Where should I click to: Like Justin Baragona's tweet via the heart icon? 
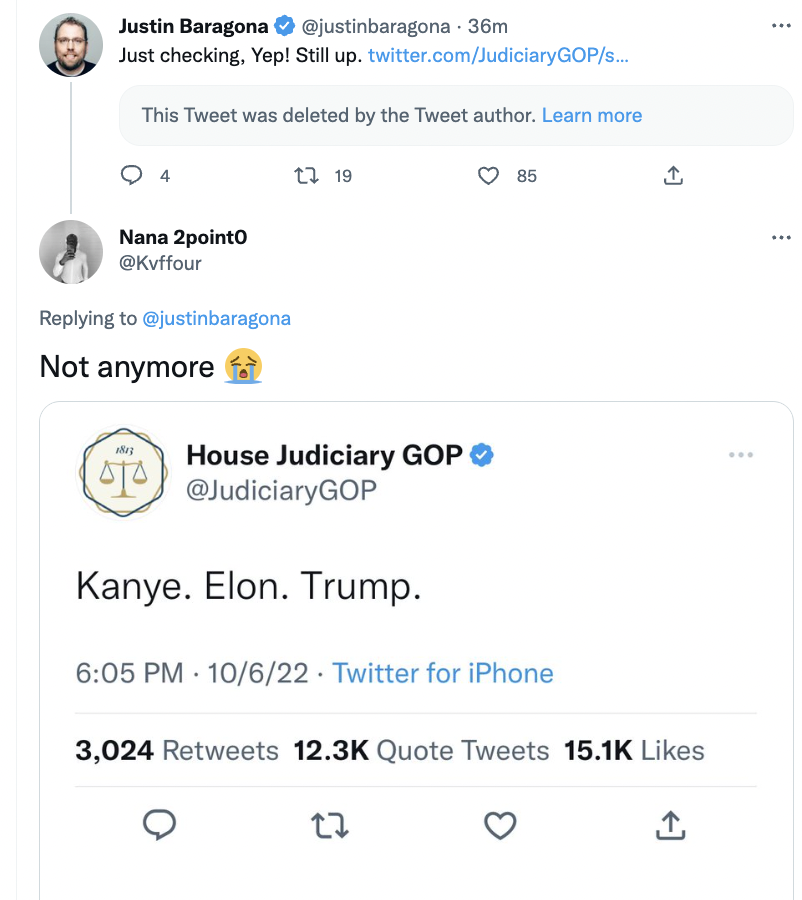point(488,175)
